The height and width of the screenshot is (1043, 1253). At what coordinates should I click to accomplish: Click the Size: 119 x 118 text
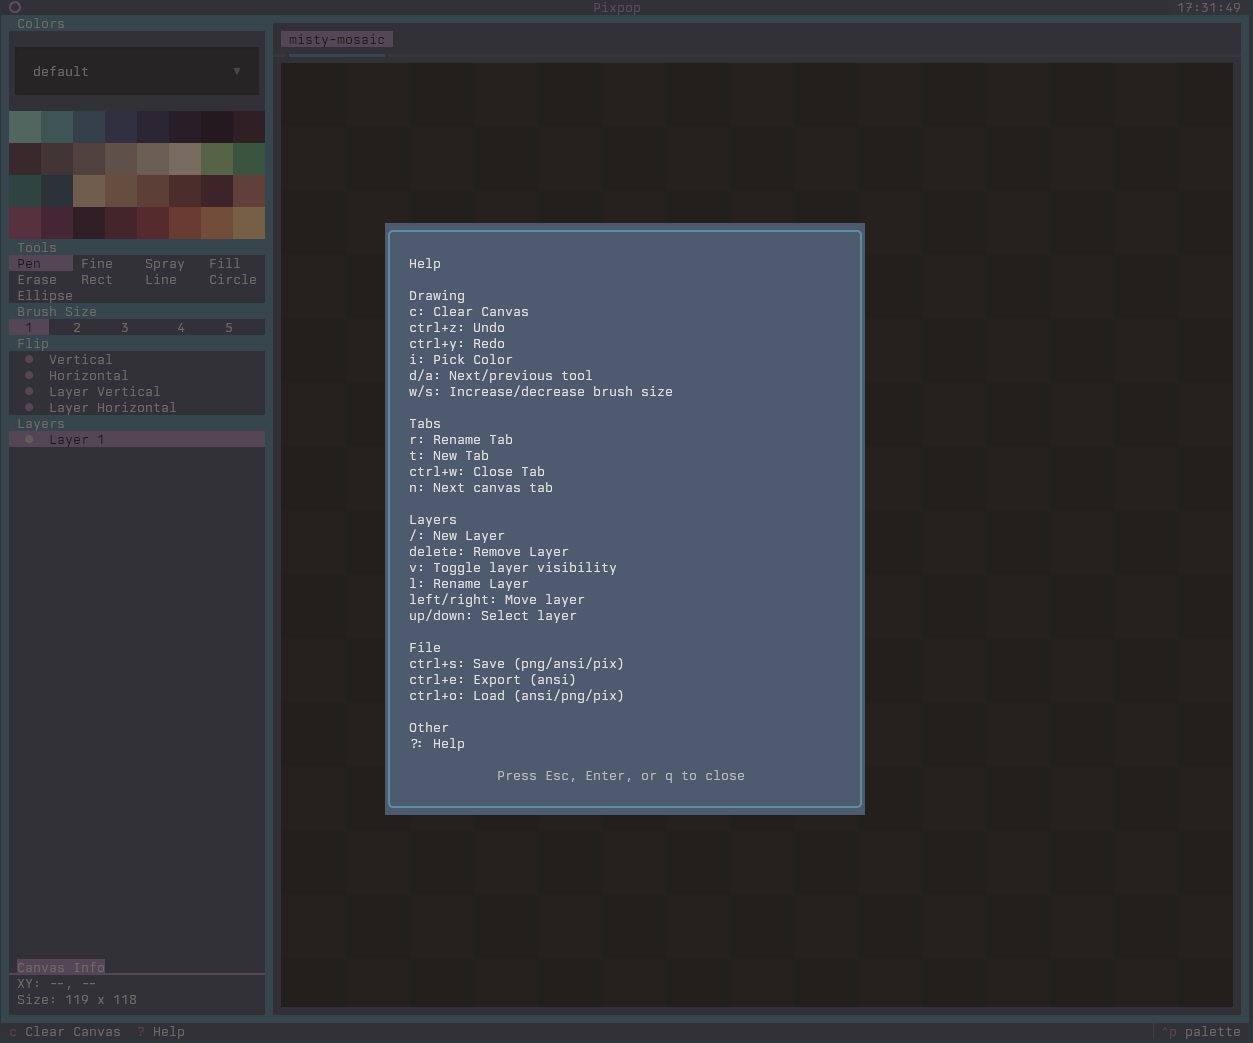click(x=77, y=1000)
